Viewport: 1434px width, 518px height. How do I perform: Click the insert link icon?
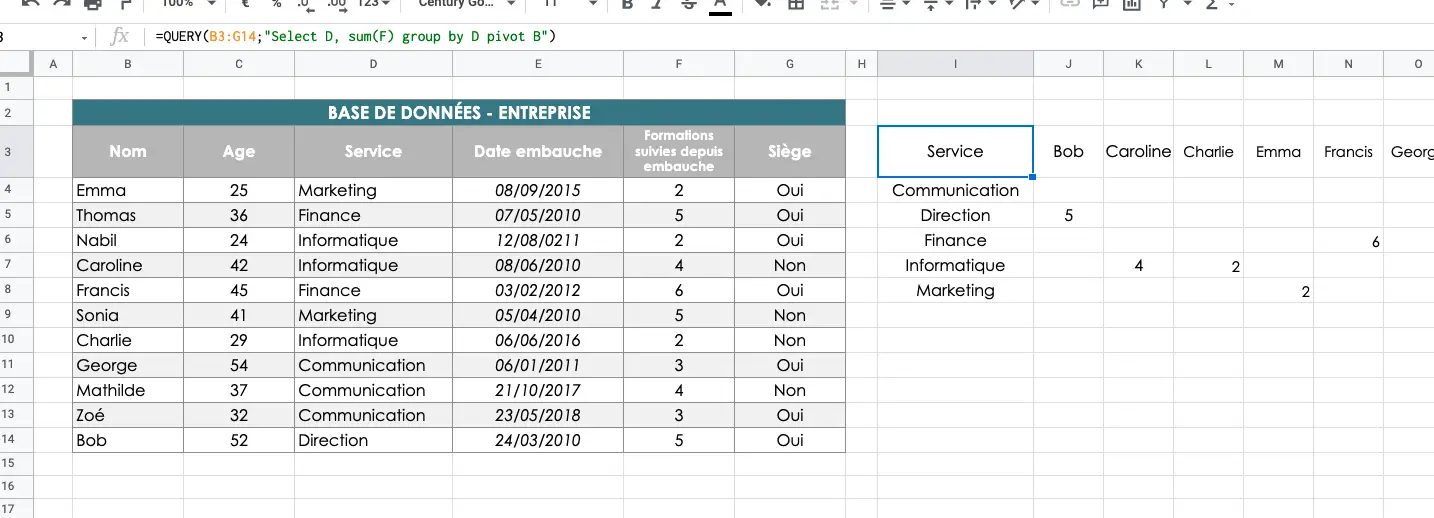1070,4
